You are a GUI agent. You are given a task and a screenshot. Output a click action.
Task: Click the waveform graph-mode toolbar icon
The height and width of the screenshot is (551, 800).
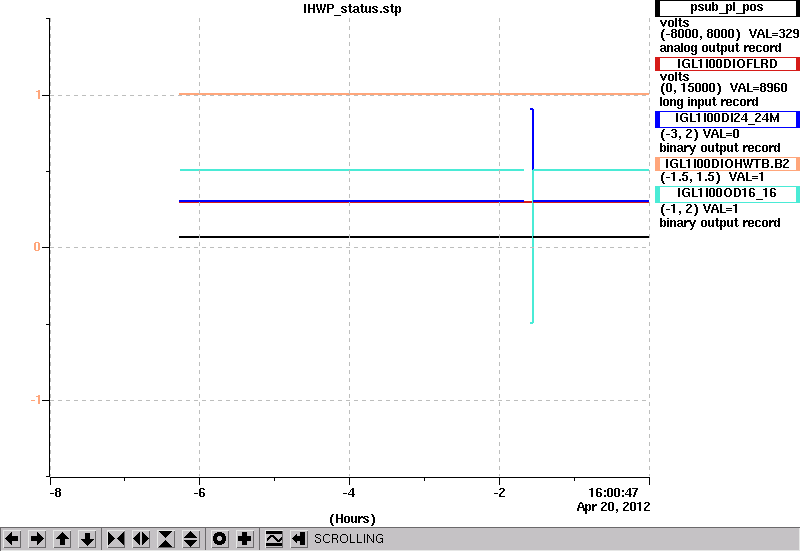coord(274,539)
